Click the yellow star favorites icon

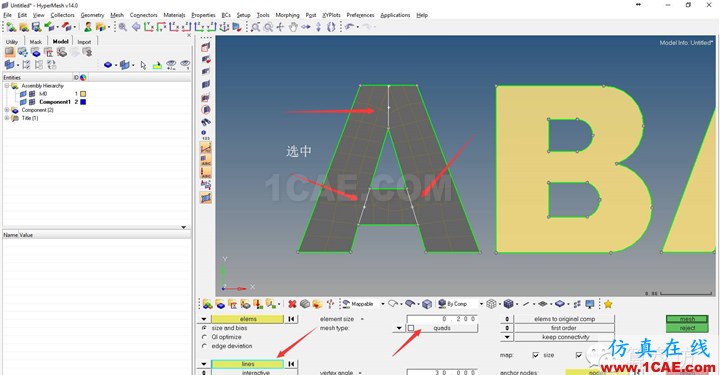pyautogui.click(x=608, y=304)
